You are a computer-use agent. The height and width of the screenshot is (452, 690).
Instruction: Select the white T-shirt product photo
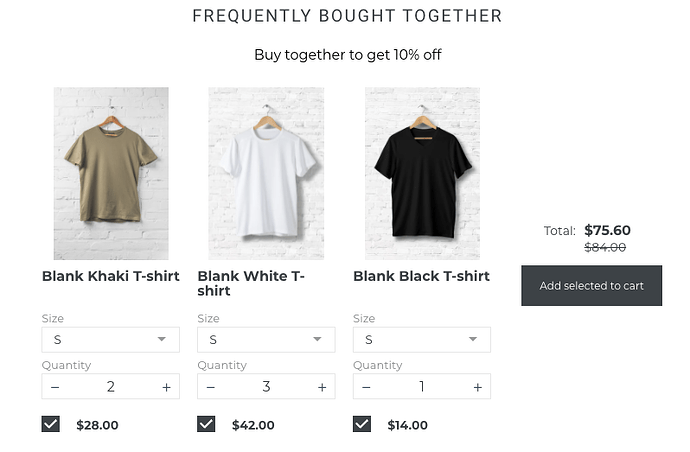266,173
